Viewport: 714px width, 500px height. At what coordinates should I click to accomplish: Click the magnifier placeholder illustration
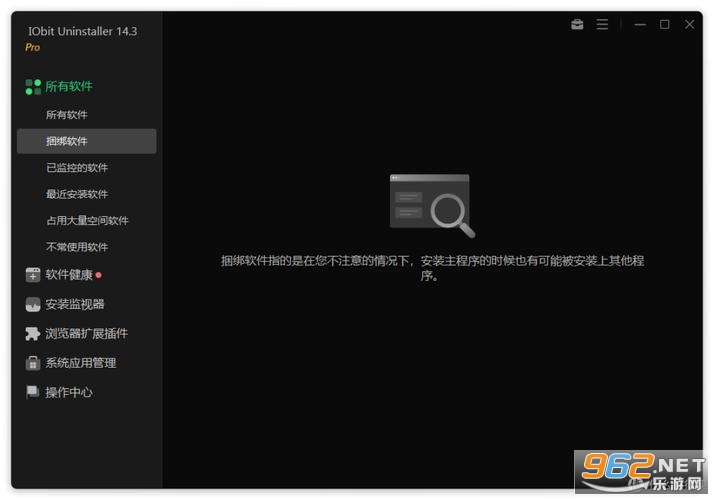(432, 205)
